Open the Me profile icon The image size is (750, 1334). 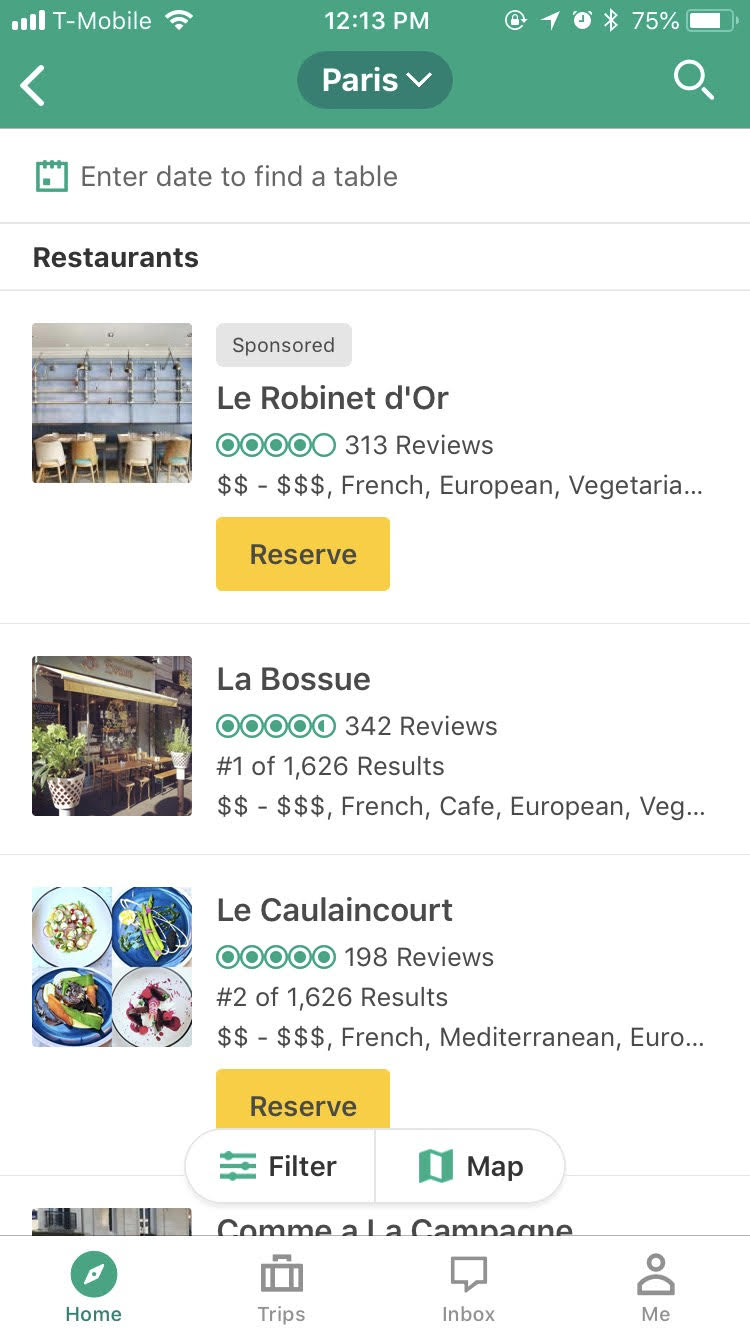coord(656,1275)
